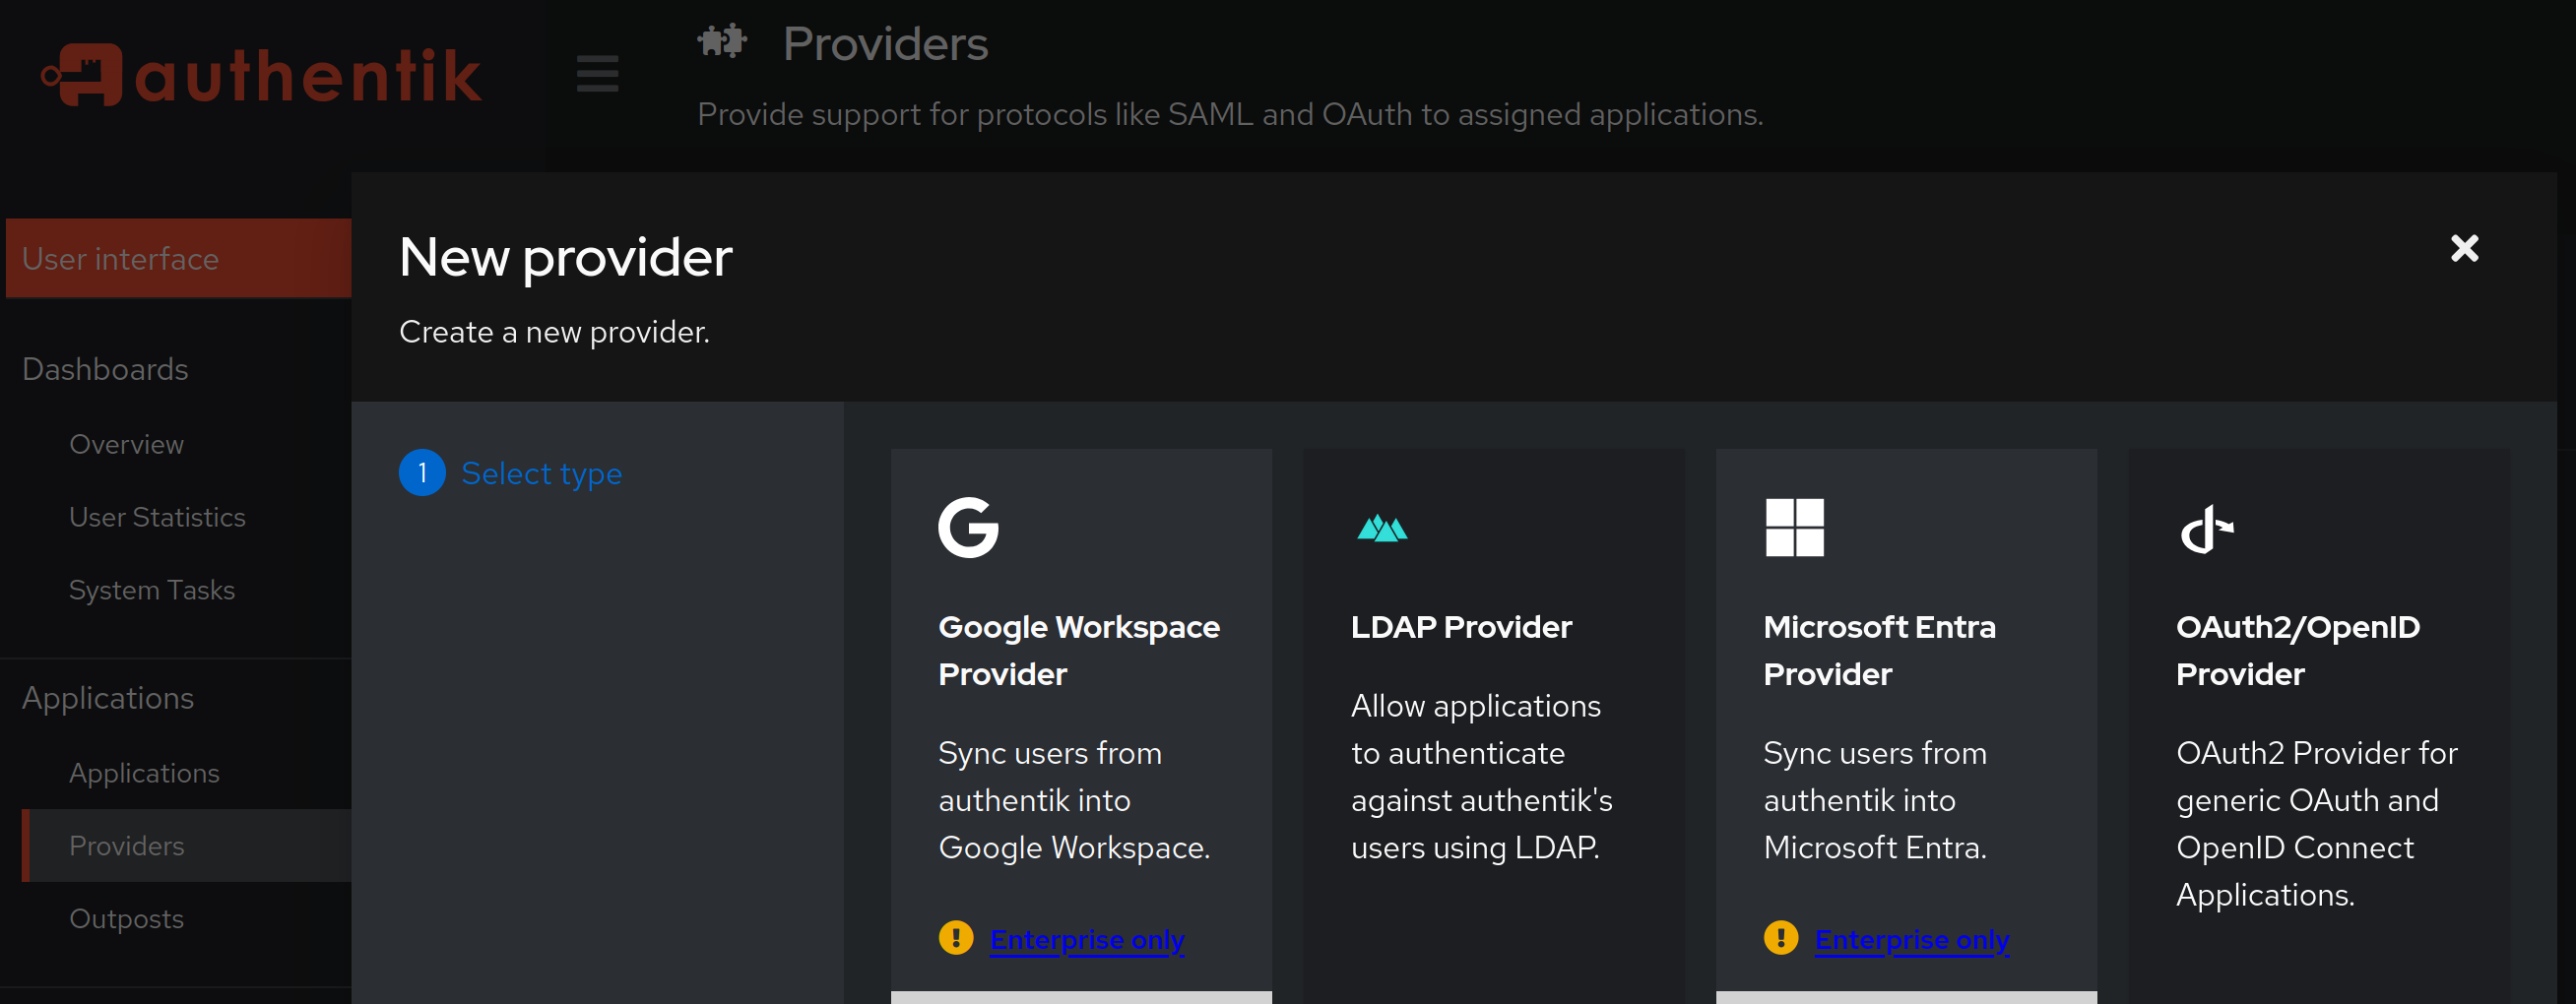Screen dimensions: 2576x1004
Task: Click the authentik logo
Action: click(262, 75)
